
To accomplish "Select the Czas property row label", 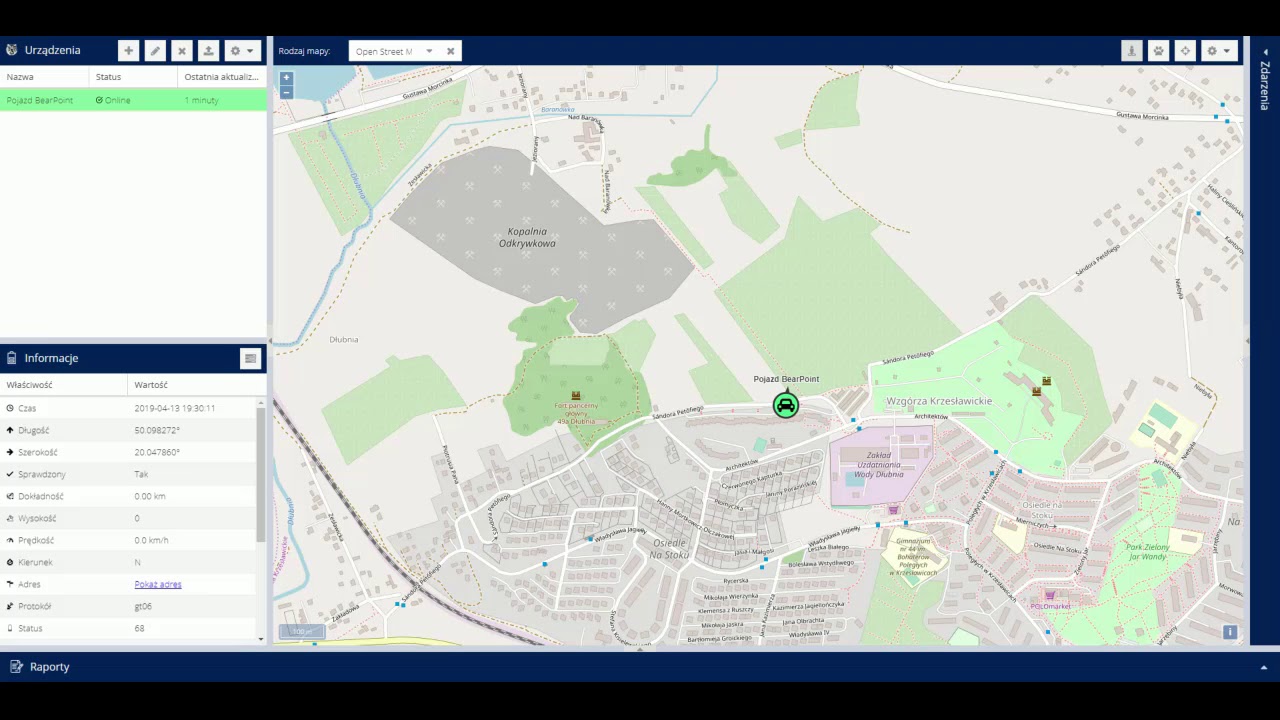I will (x=27, y=408).
